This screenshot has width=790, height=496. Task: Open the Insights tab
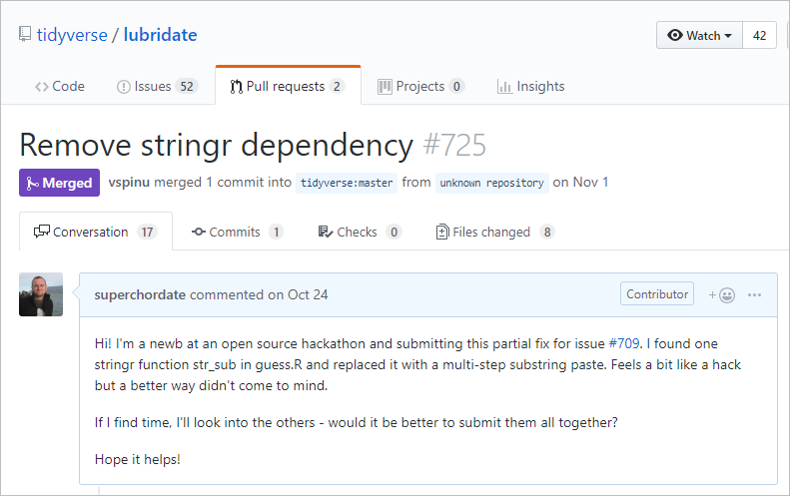531,86
